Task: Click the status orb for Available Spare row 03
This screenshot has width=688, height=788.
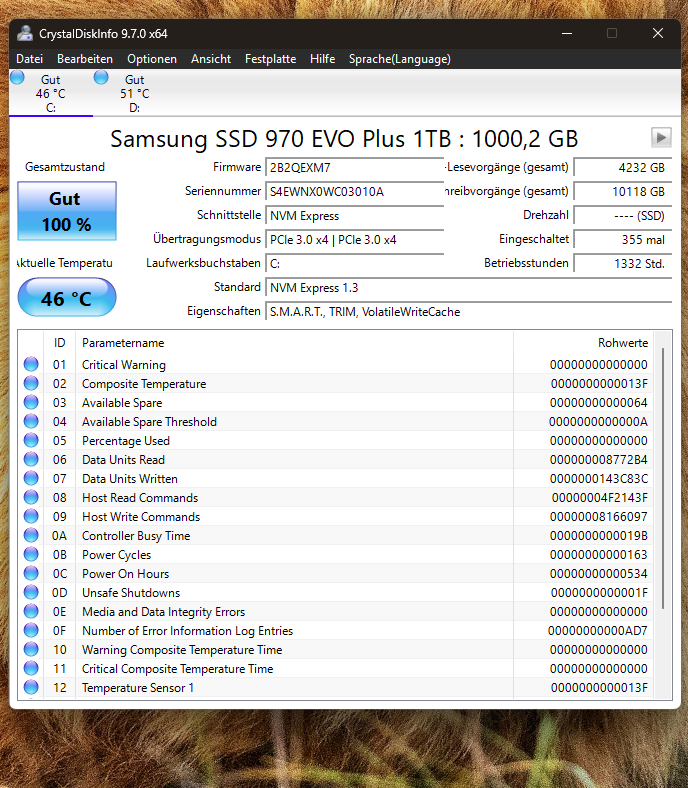Action: [x=31, y=402]
